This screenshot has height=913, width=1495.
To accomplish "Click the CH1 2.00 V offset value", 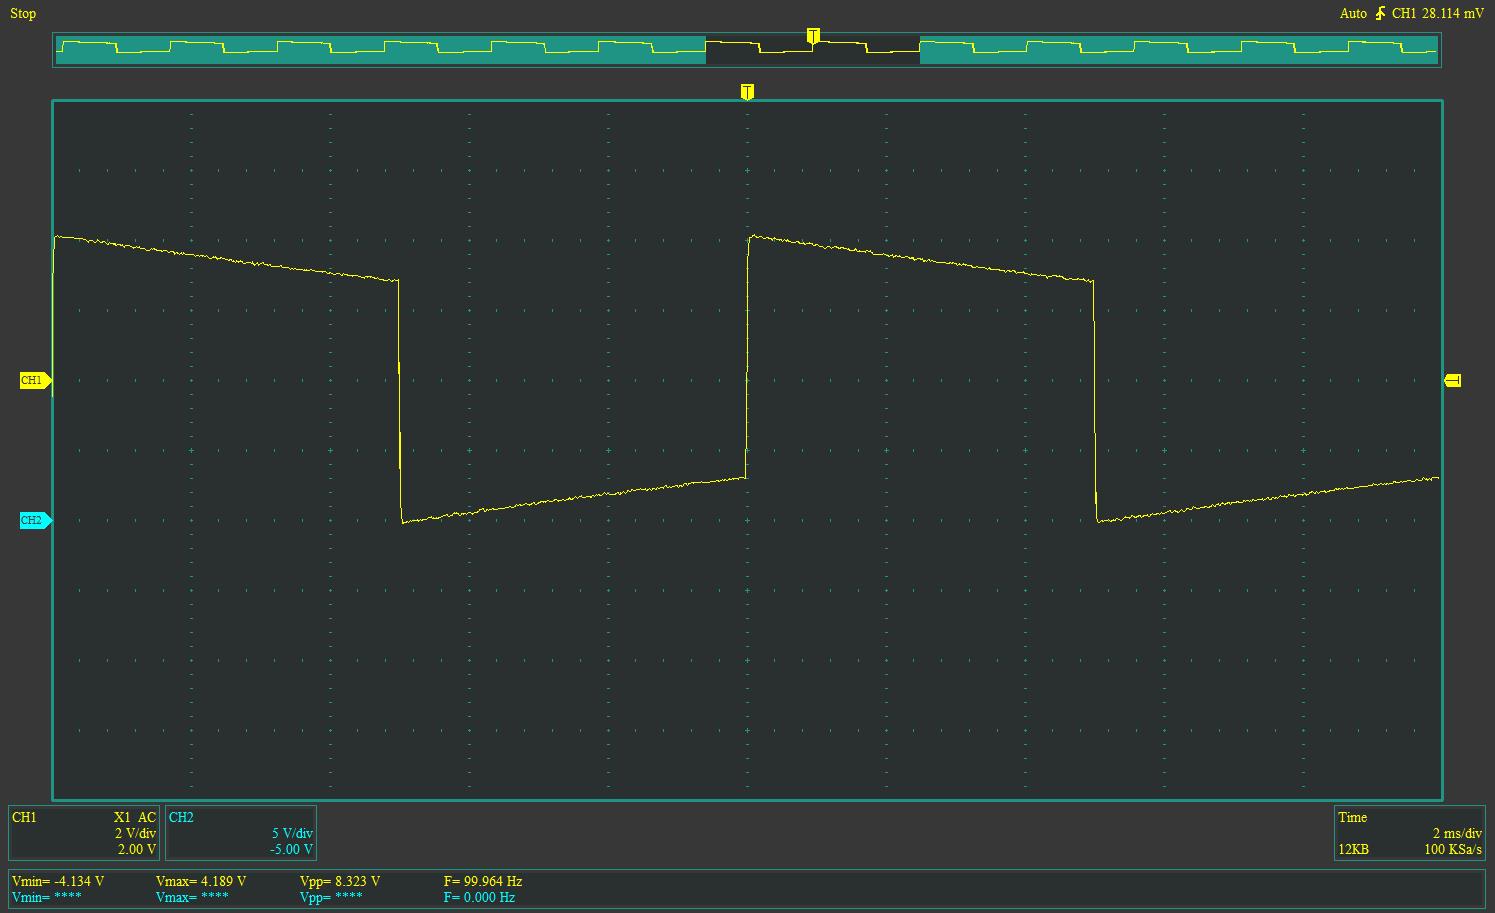I will pos(137,849).
